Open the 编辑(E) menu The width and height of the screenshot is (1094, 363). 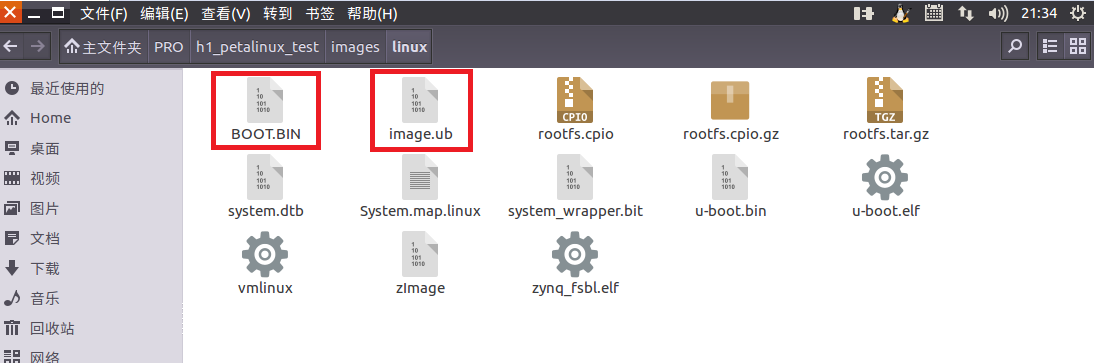[165, 13]
